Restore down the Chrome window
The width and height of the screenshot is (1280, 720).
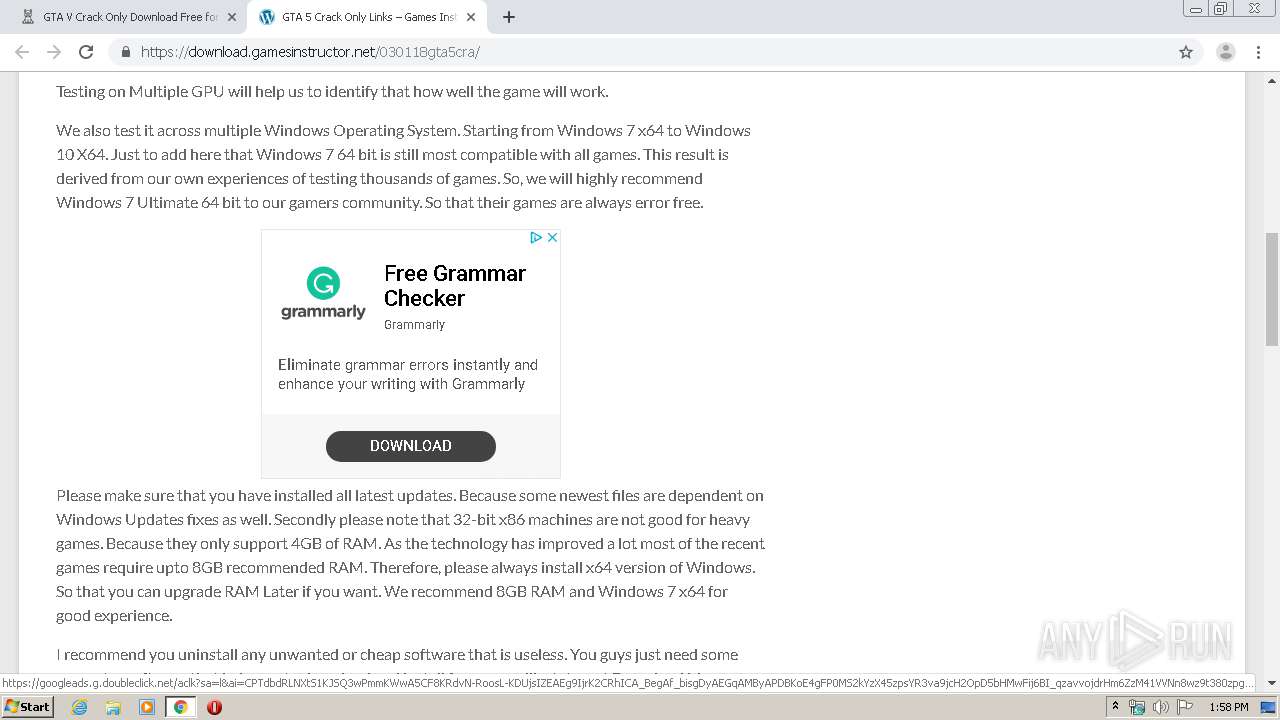pos(1221,9)
